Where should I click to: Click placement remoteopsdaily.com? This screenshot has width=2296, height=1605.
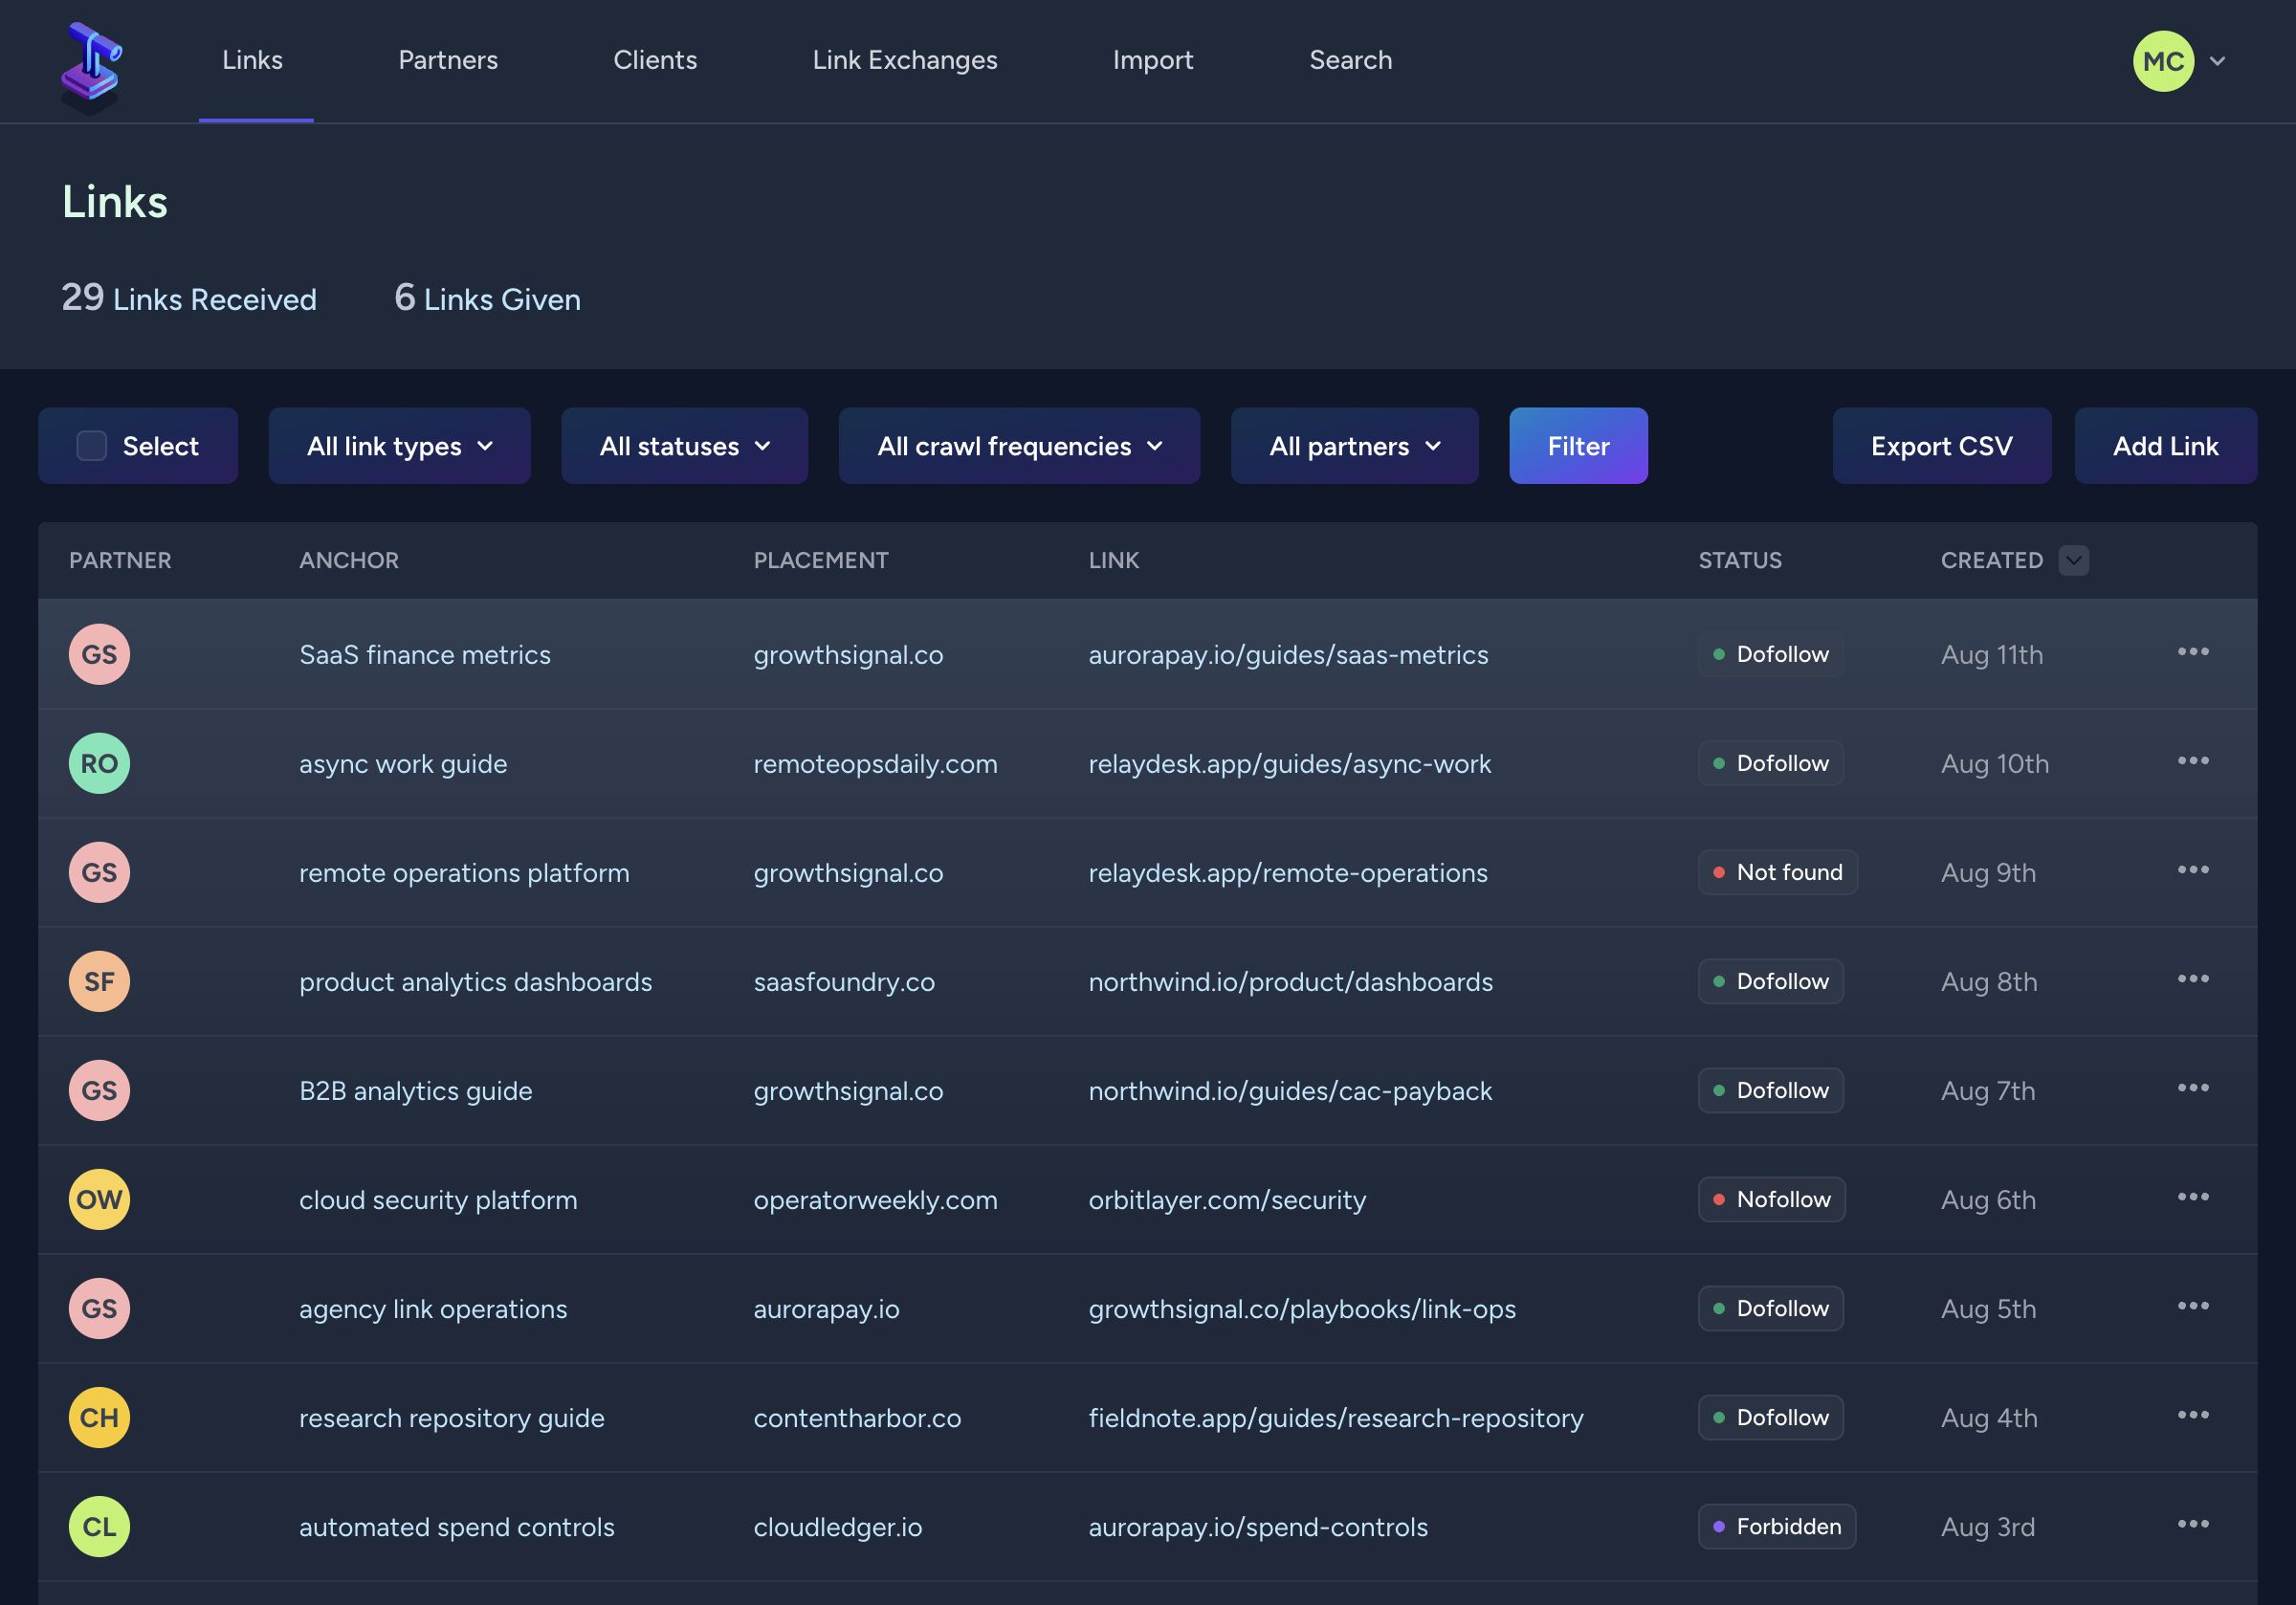(875, 763)
